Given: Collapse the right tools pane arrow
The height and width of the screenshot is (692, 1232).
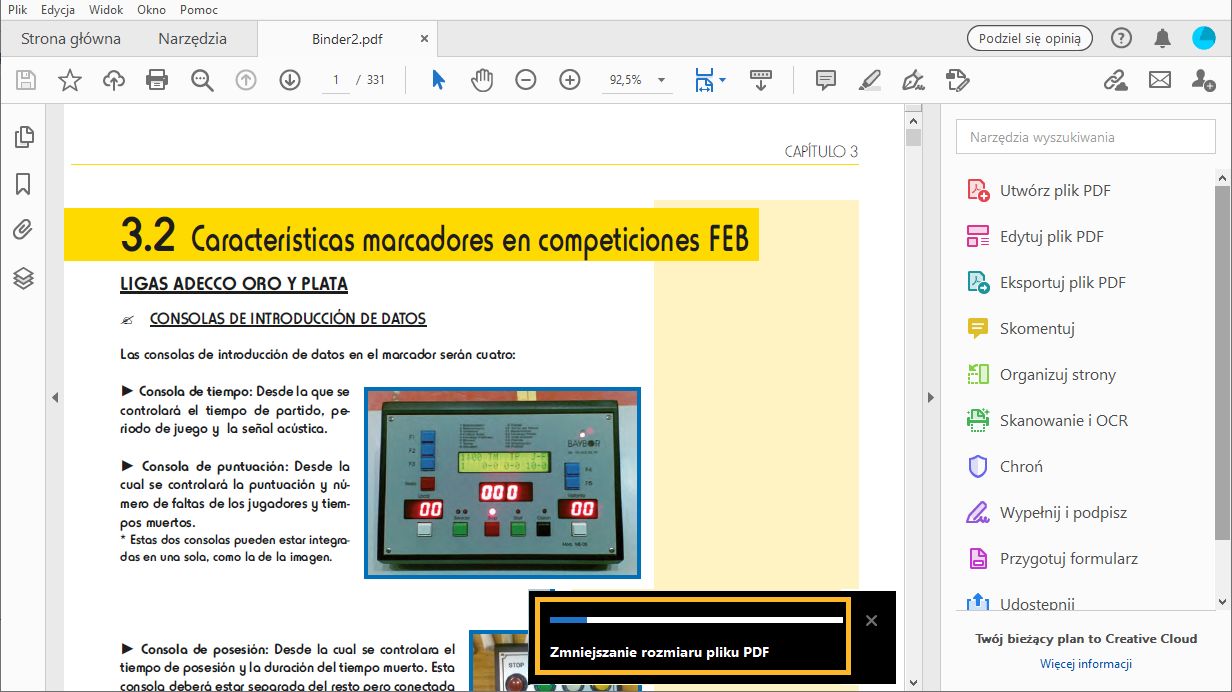Looking at the screenshot, I should [x=930, y=398].
